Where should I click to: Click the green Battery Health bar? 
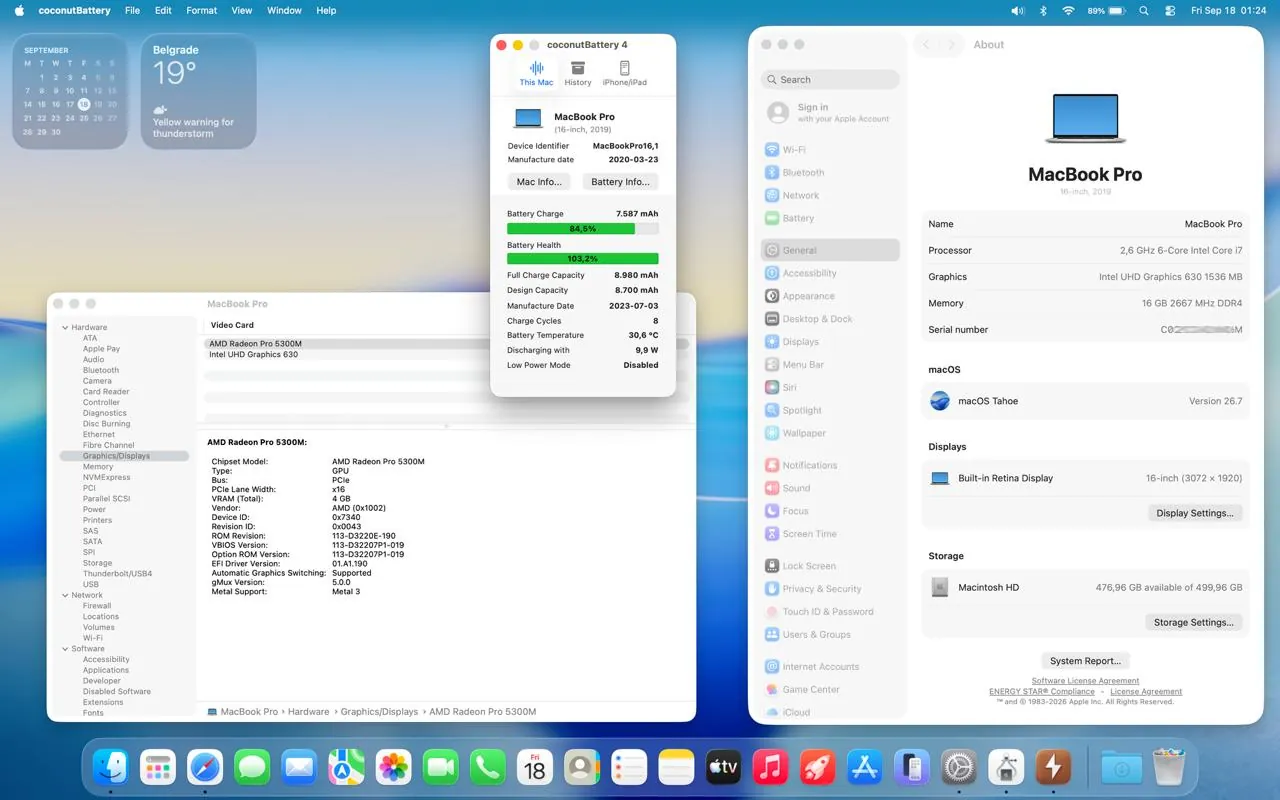(583, 259)
